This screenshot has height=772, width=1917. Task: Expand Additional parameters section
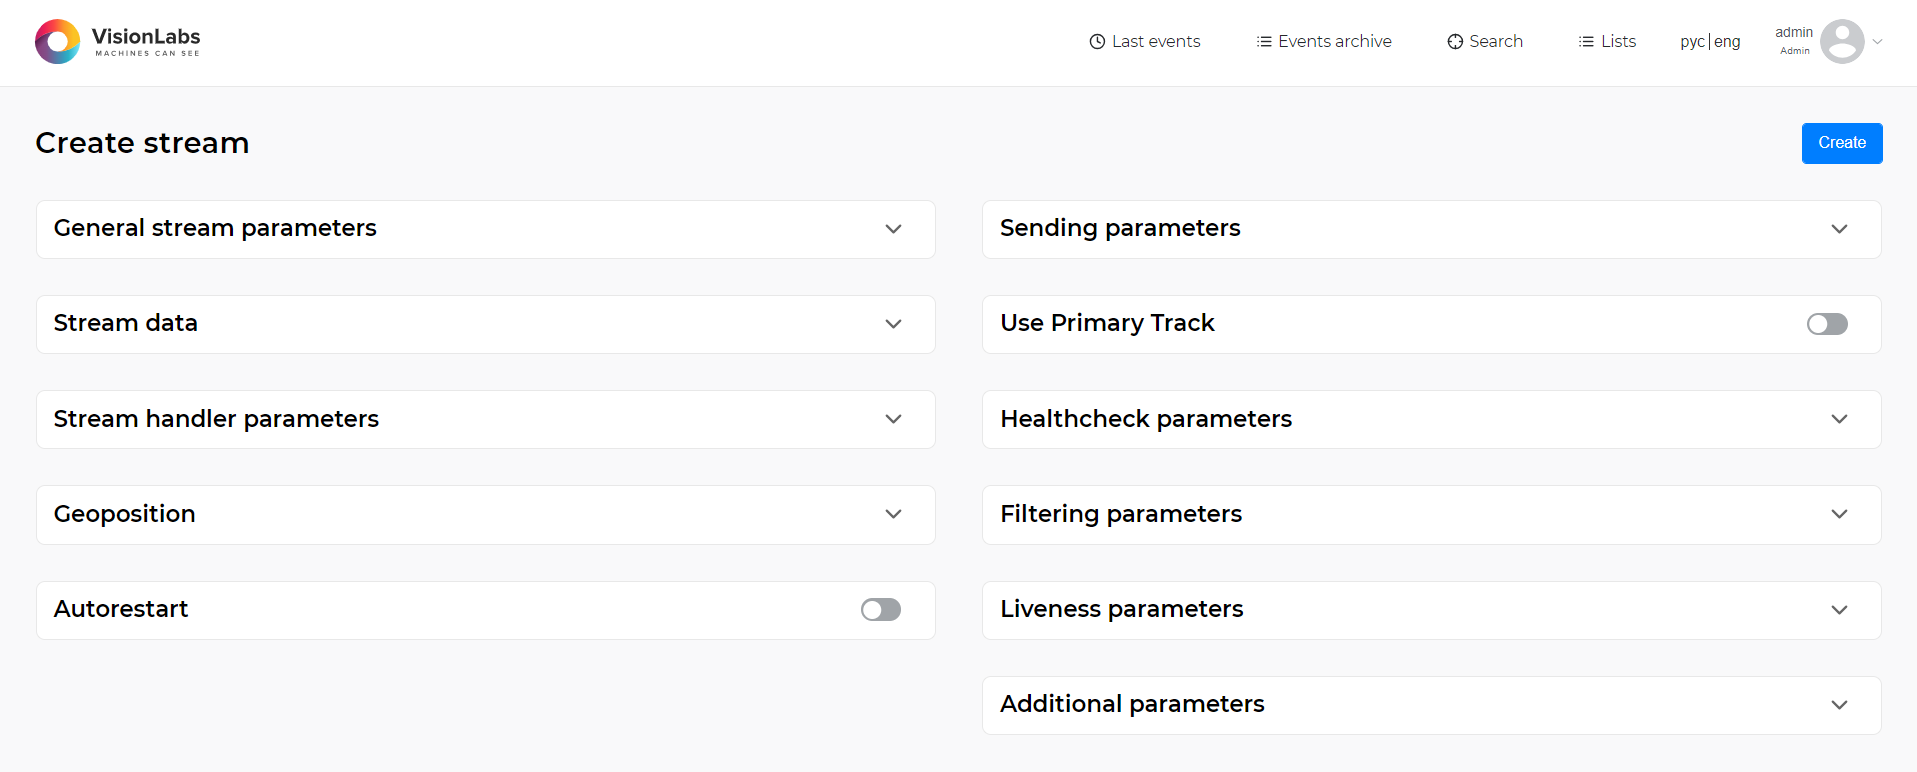(x=1839, y=705)
